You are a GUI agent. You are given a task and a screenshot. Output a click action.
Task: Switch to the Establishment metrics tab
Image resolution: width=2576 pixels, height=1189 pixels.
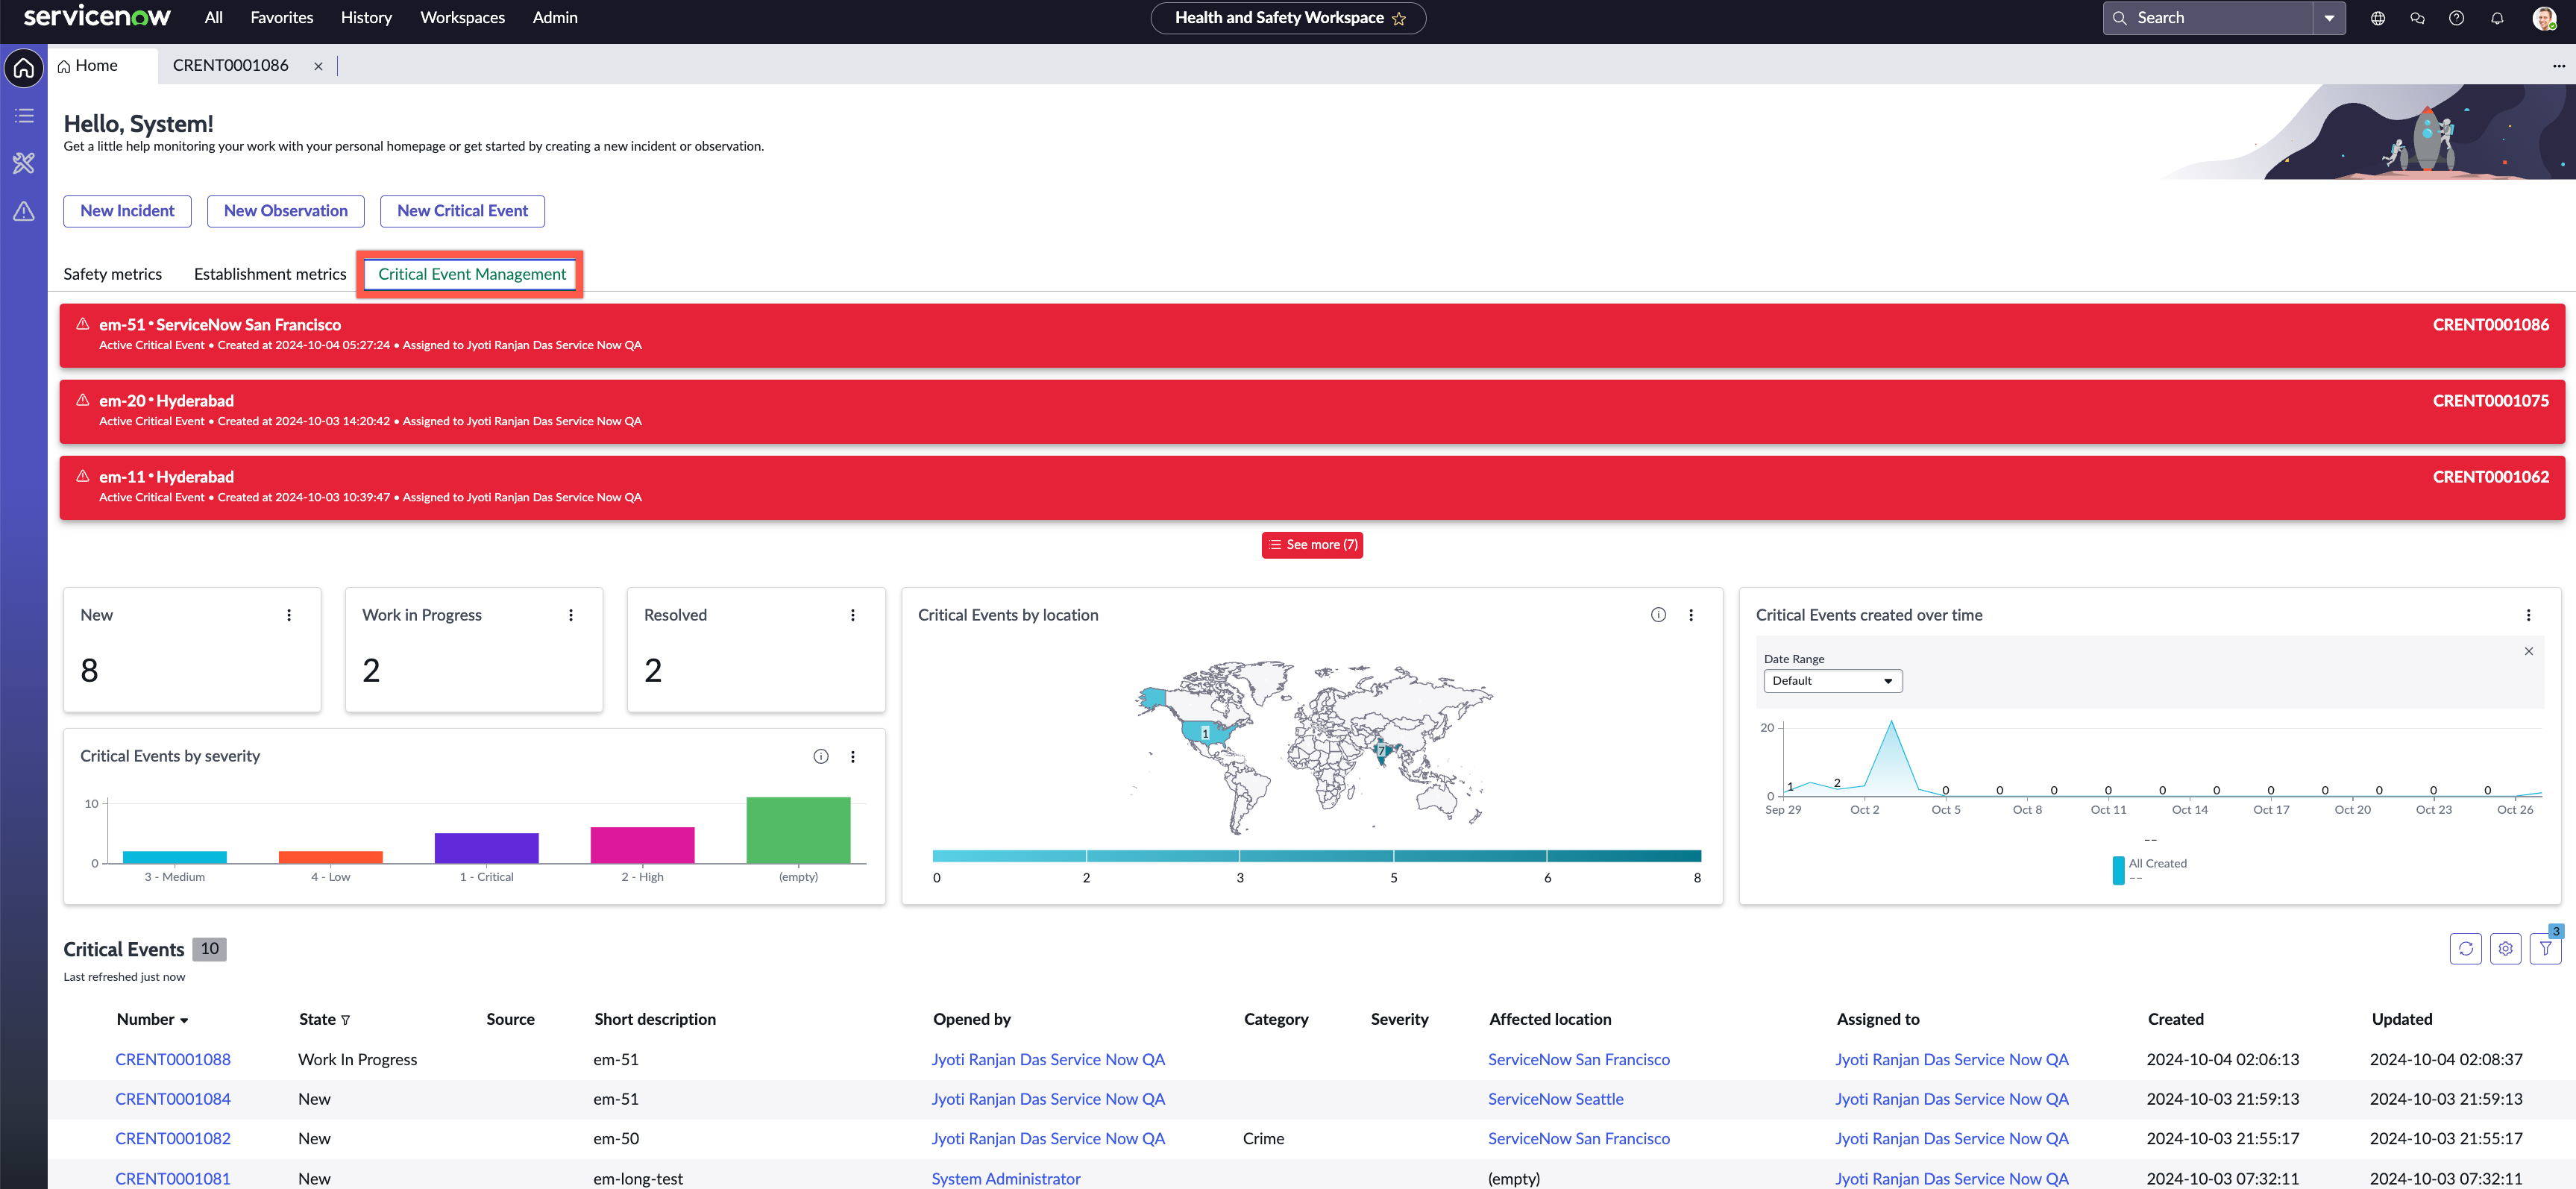(x=270, y=274)
